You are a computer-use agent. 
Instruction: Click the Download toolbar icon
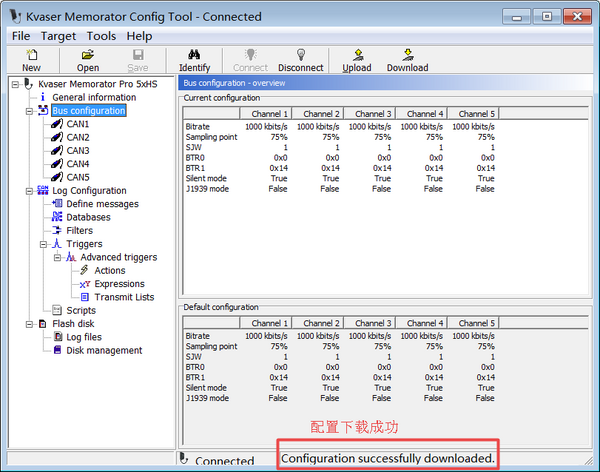(408, 55)
